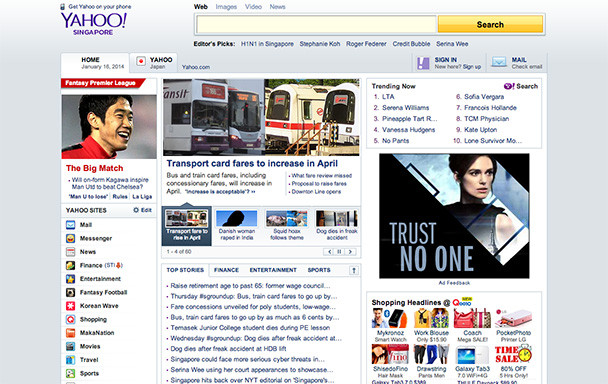Click in the web search input field
This screenshot has width=608, height=384.
pos(316,24)
